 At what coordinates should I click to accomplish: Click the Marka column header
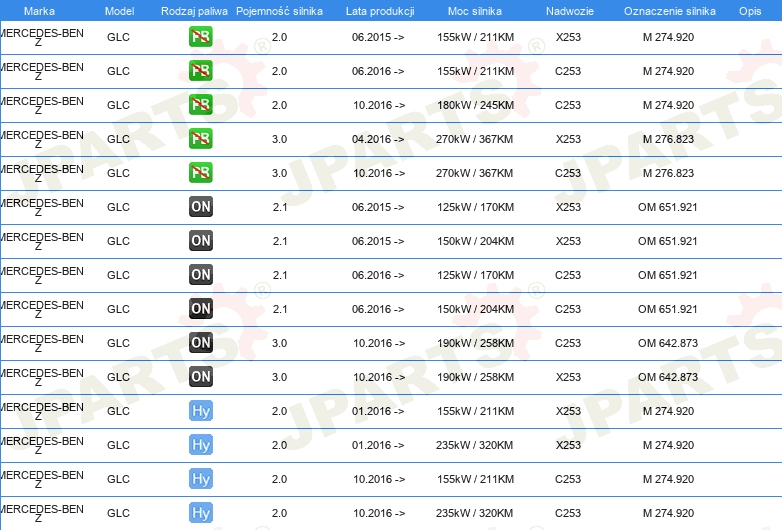click(x=39, y=11)
